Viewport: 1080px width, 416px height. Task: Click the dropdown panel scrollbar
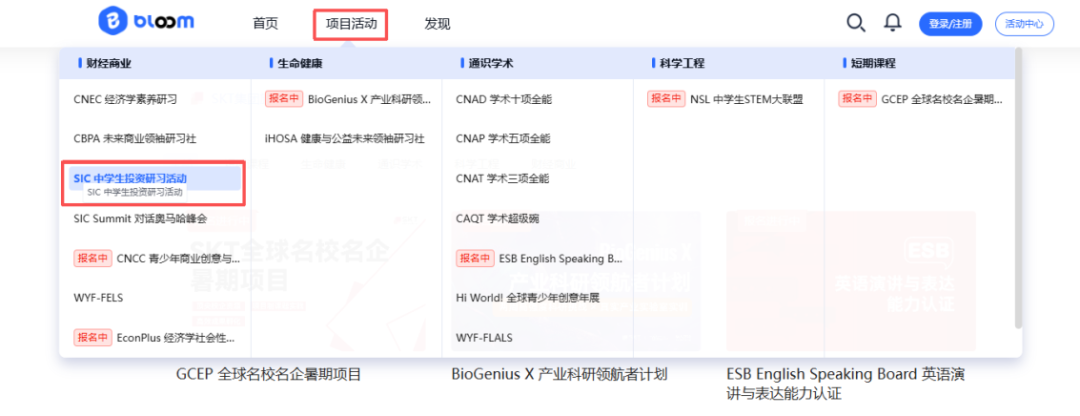(1018, 190)
